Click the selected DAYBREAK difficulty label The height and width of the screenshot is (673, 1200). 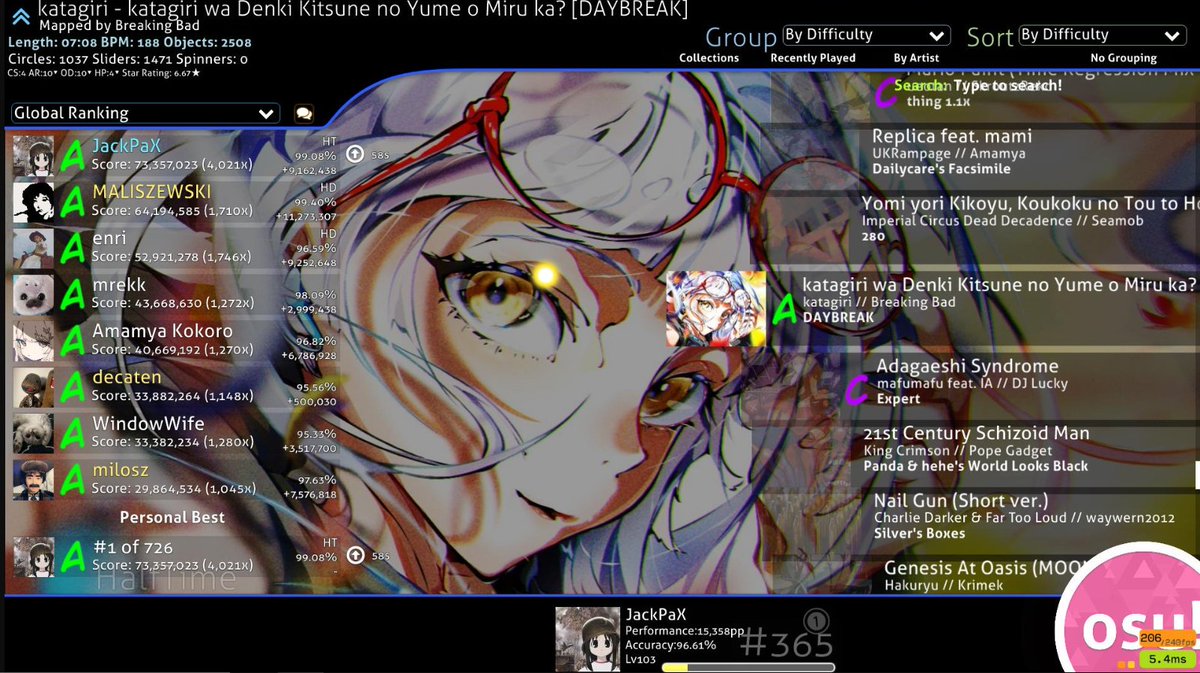tap(838, 318)
